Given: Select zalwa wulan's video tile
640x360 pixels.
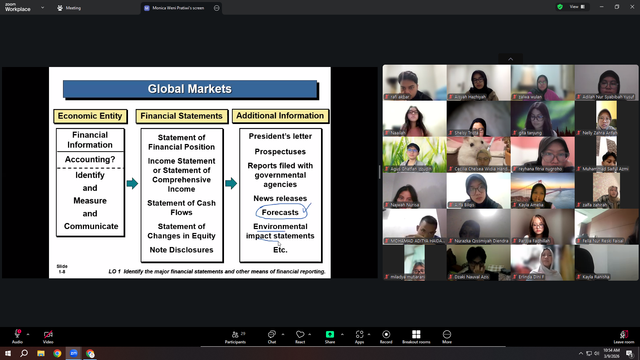Looking at the screenshot, I should click(x=542, y=83).
